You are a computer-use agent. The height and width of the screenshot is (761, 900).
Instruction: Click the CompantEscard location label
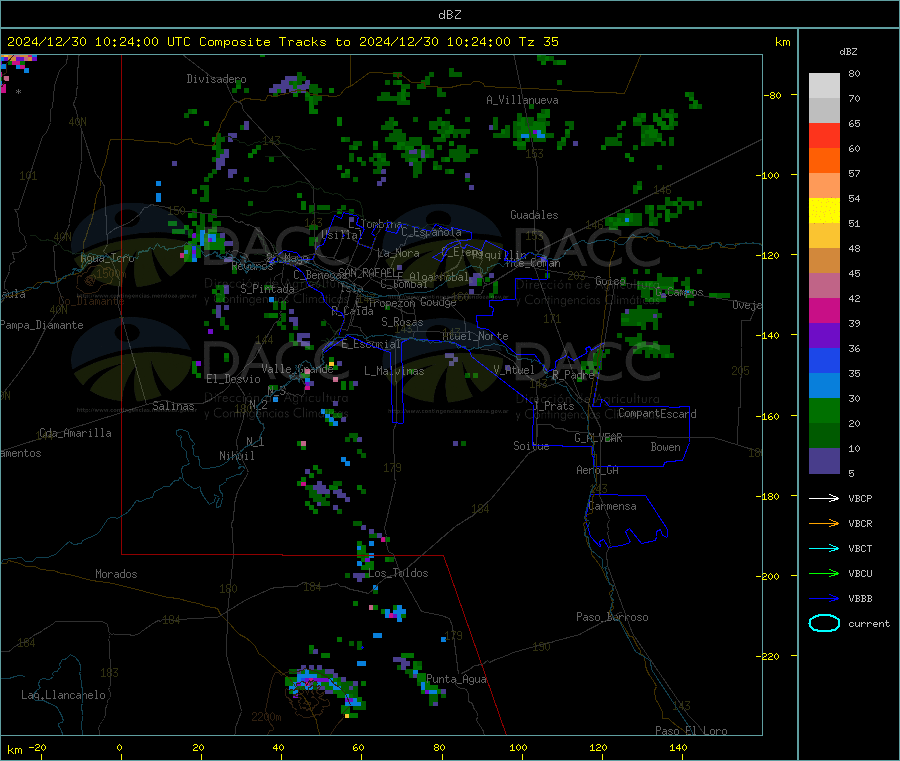657,414
